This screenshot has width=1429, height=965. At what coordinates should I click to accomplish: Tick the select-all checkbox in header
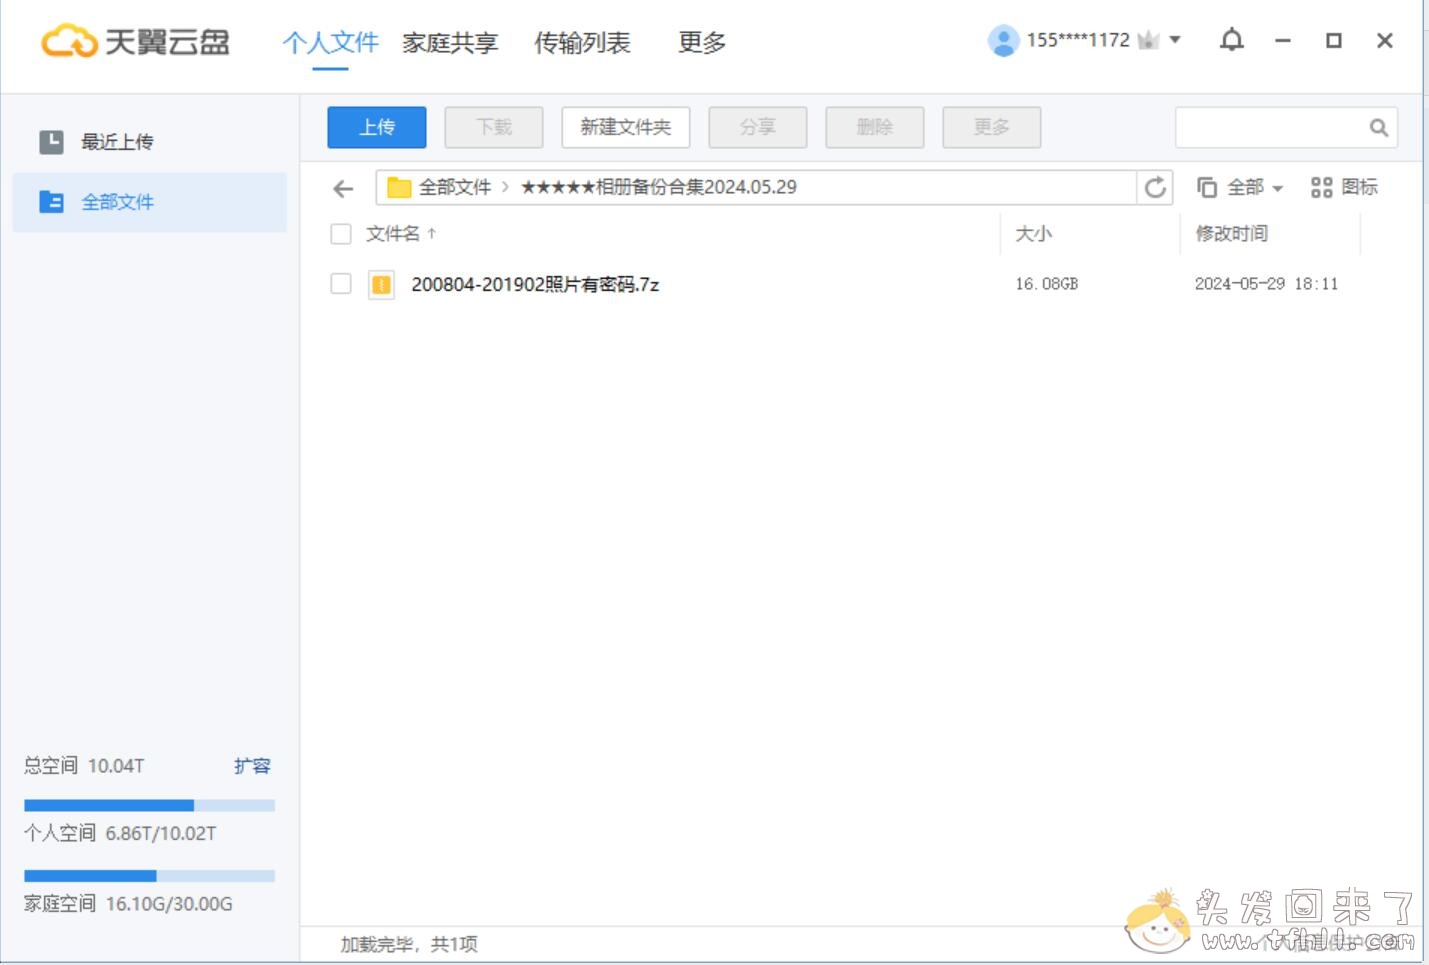pos(341,234)
